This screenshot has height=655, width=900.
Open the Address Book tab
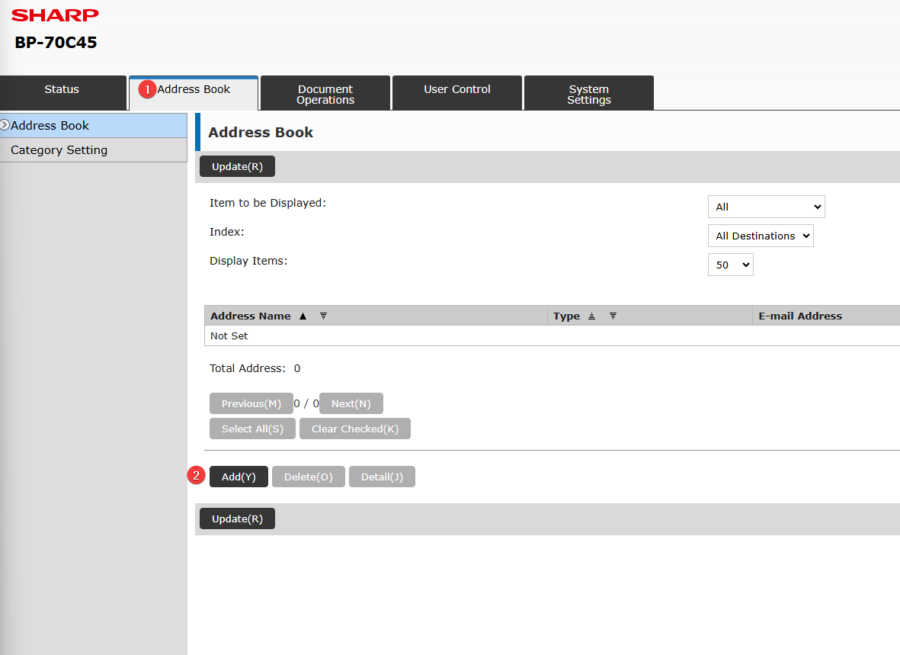pos(194,90)
